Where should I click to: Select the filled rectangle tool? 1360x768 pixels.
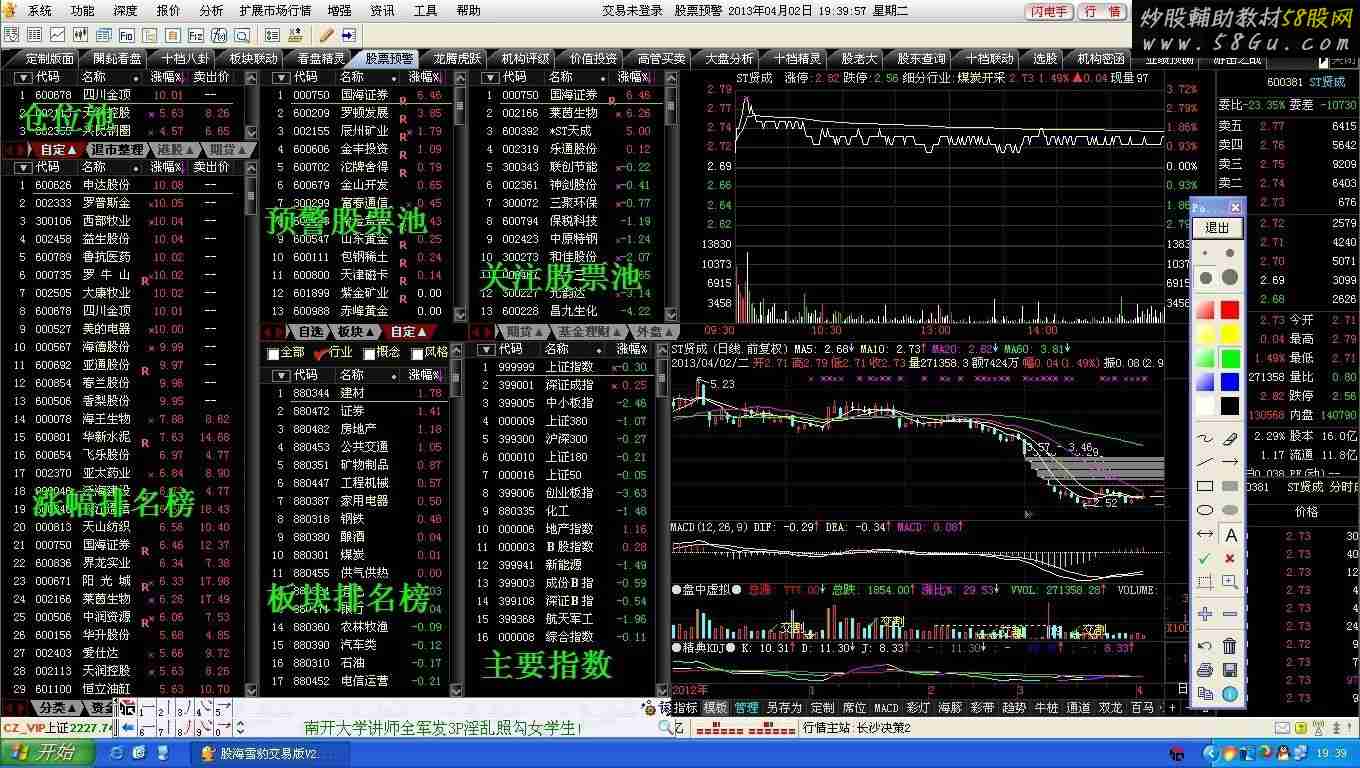pos(1230,486)
